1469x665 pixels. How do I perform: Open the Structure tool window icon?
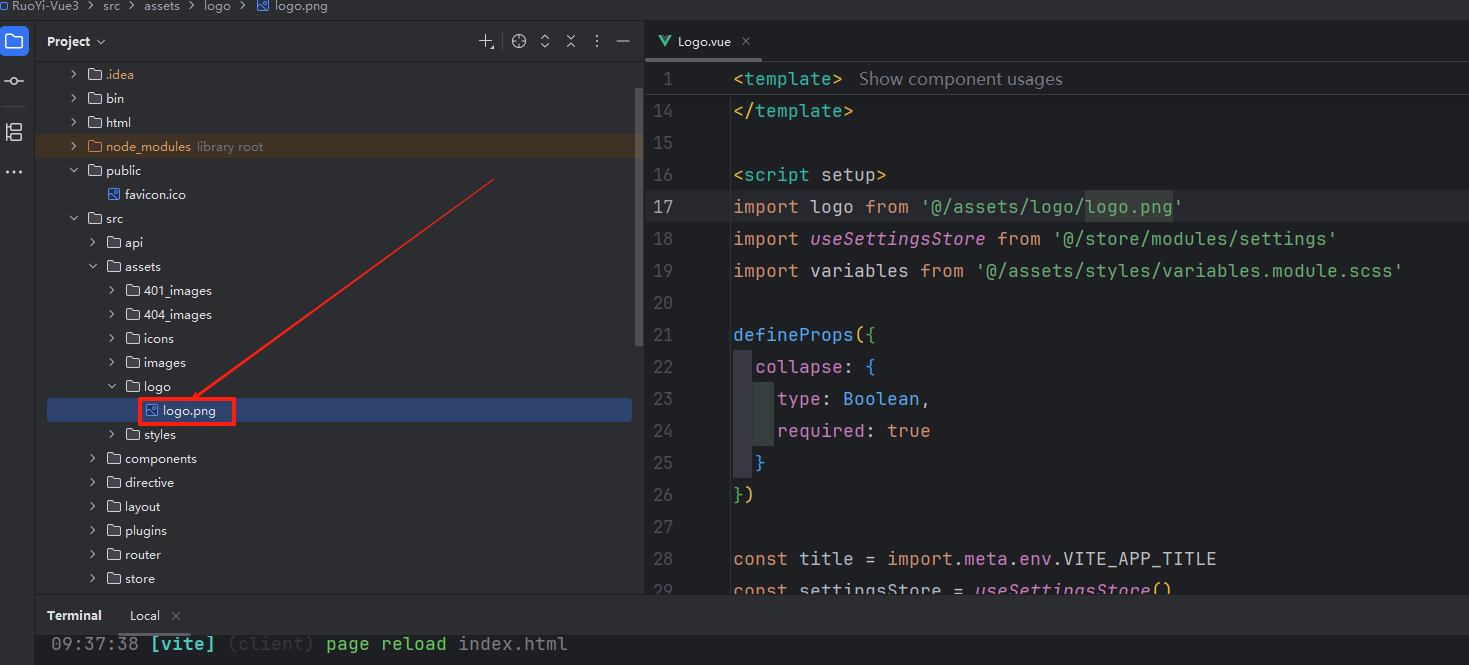14,132
